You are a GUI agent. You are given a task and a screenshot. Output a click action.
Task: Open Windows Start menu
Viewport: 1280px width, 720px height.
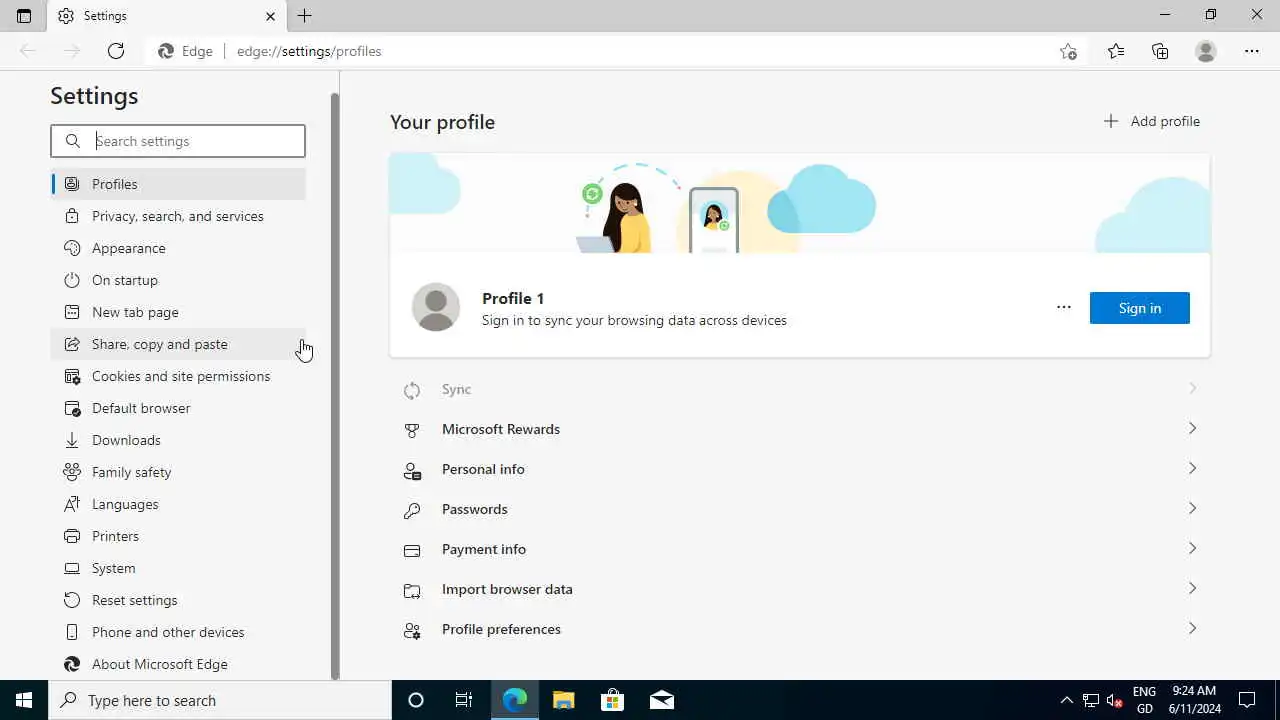click(x=24, y=700)
